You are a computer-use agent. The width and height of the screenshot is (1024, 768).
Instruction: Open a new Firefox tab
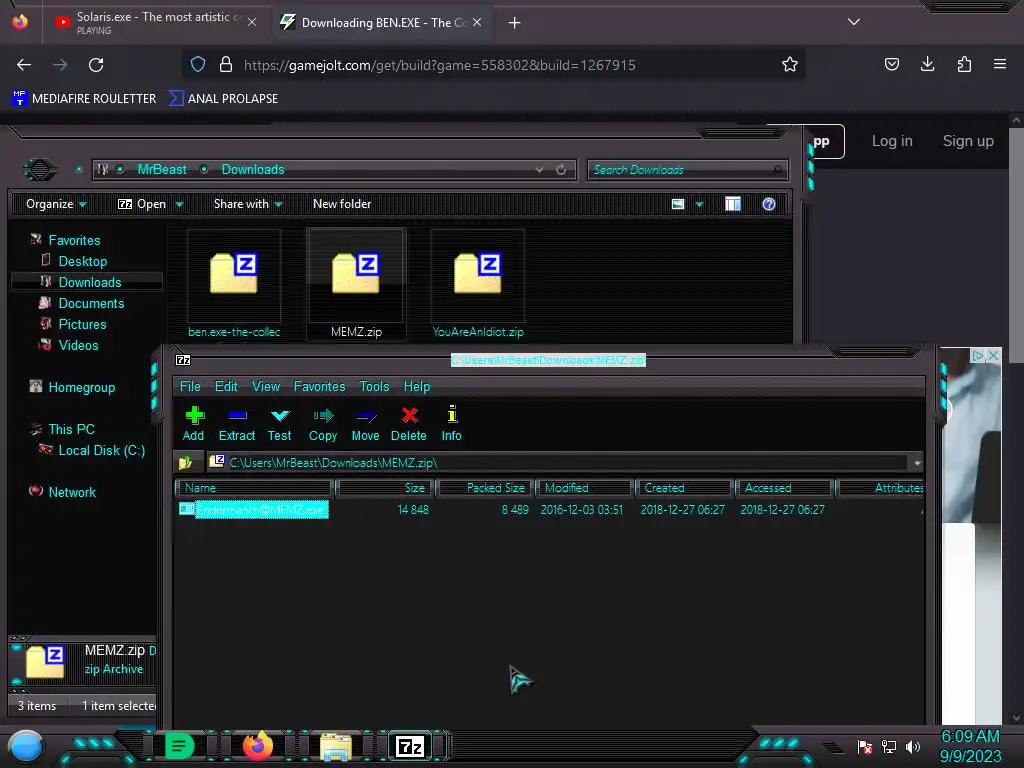coord(515,23)
